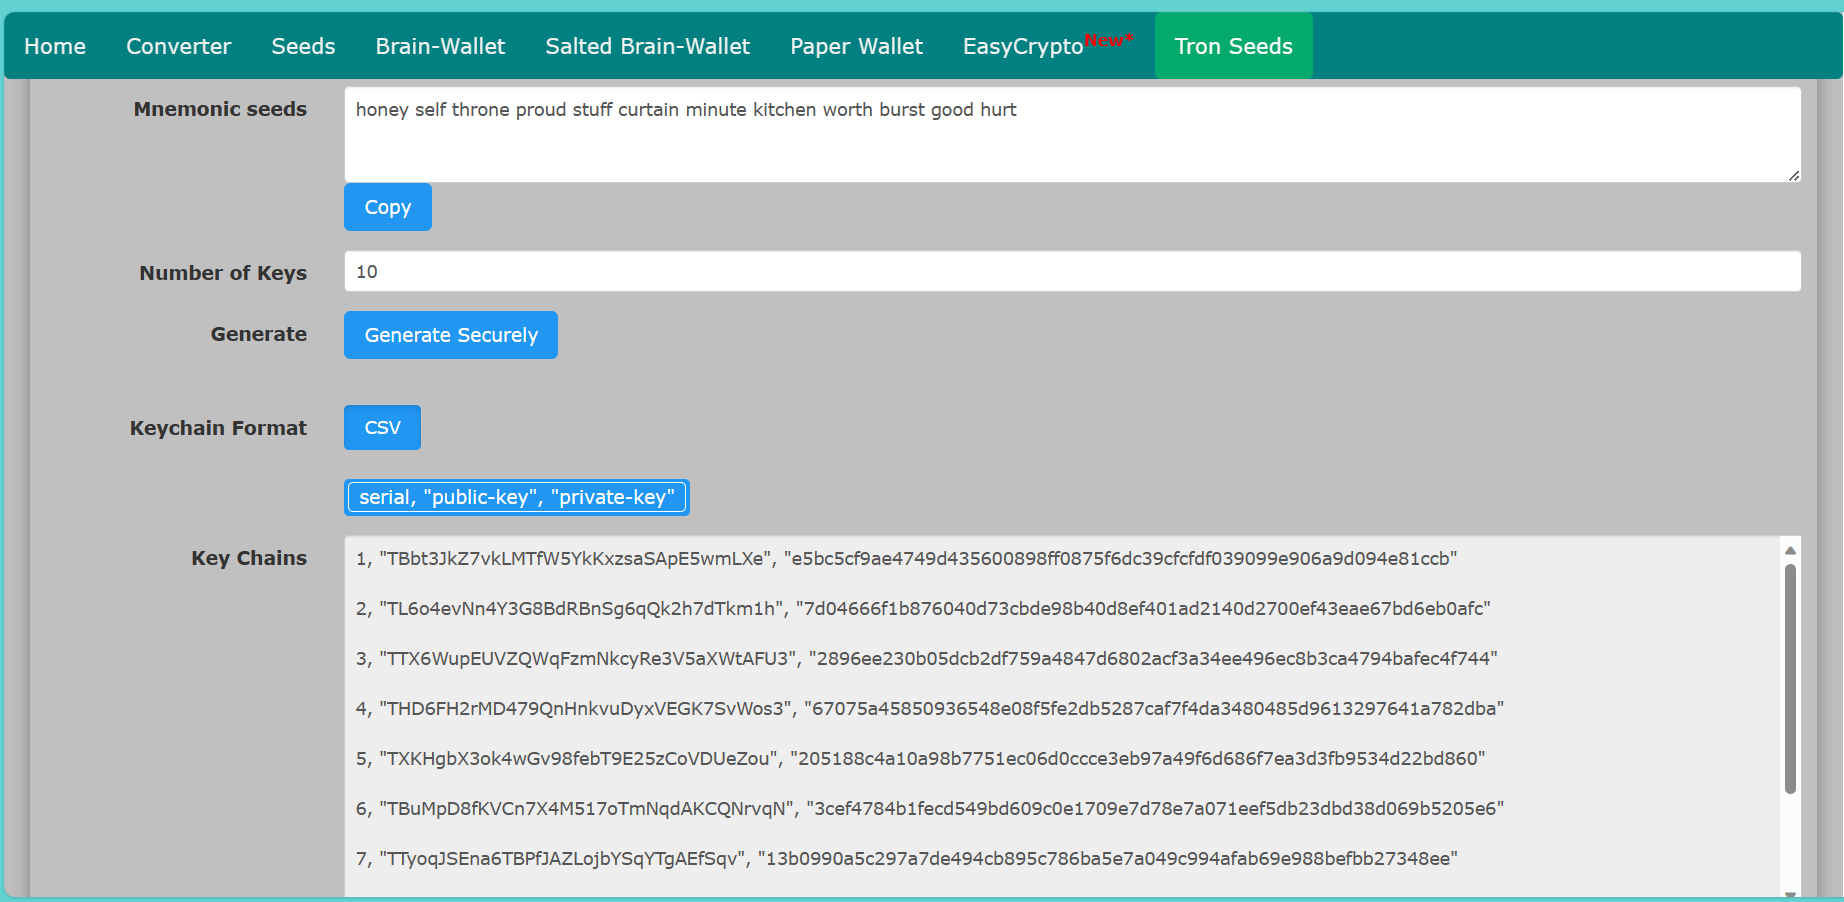
Task: Select key chain row 2 starting TL6o4evNn4
Action: pyautogui.click(x=923, y=608)
